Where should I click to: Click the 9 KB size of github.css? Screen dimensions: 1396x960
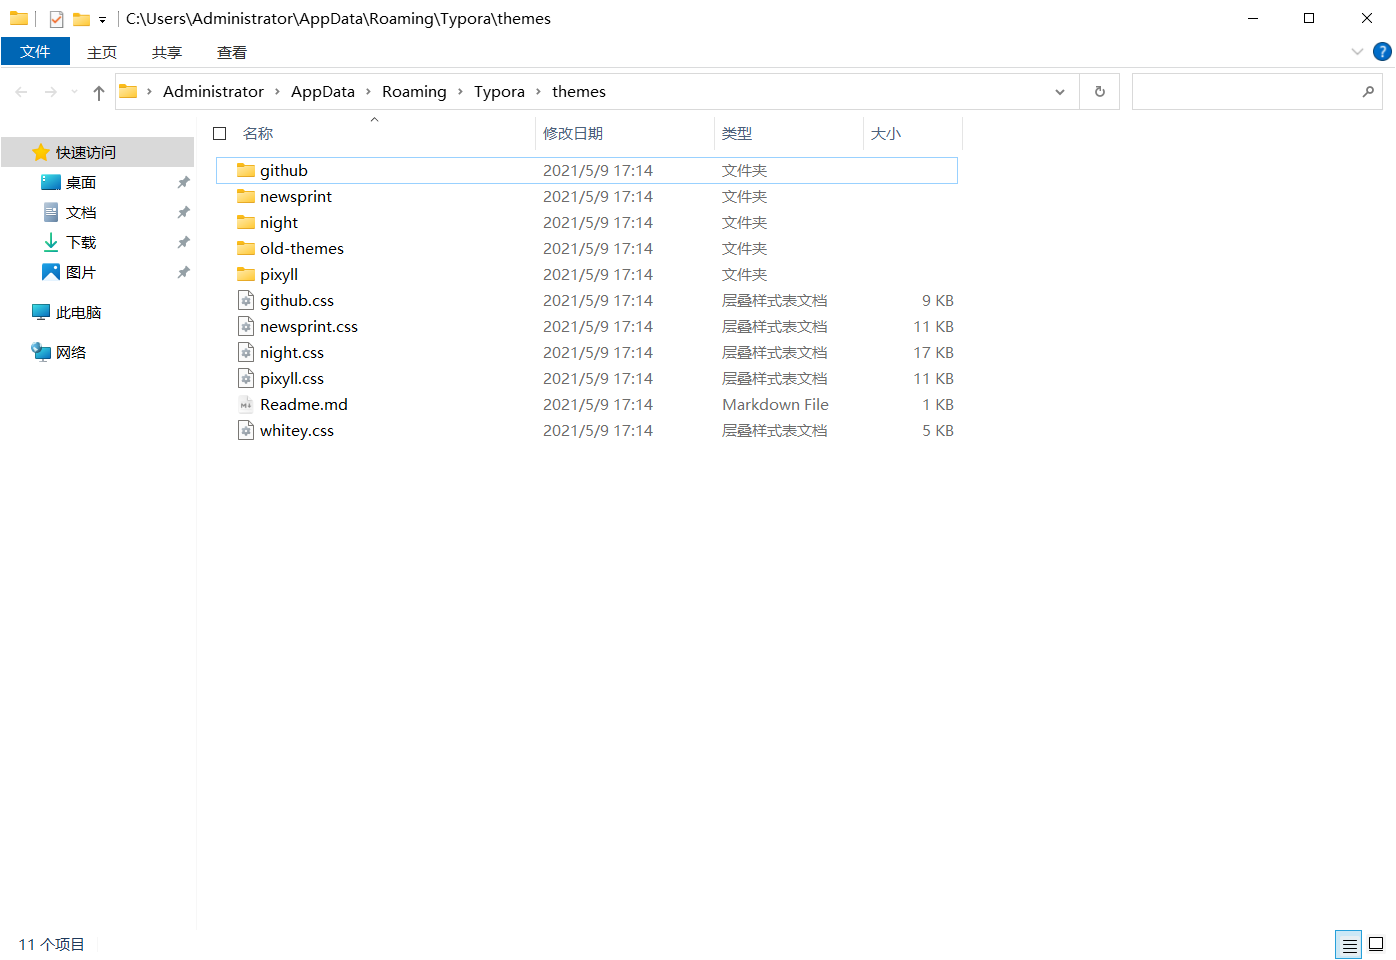pos(938,300)
